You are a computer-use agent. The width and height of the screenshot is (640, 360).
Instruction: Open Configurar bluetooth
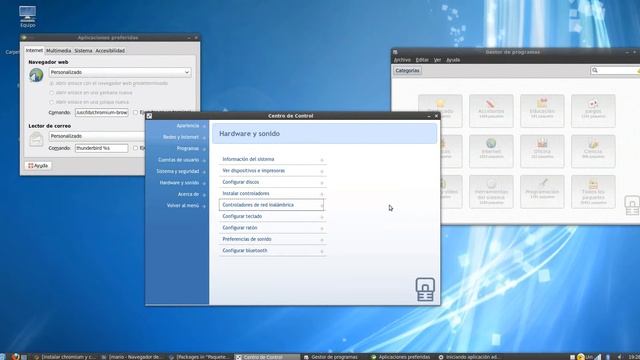272,251
